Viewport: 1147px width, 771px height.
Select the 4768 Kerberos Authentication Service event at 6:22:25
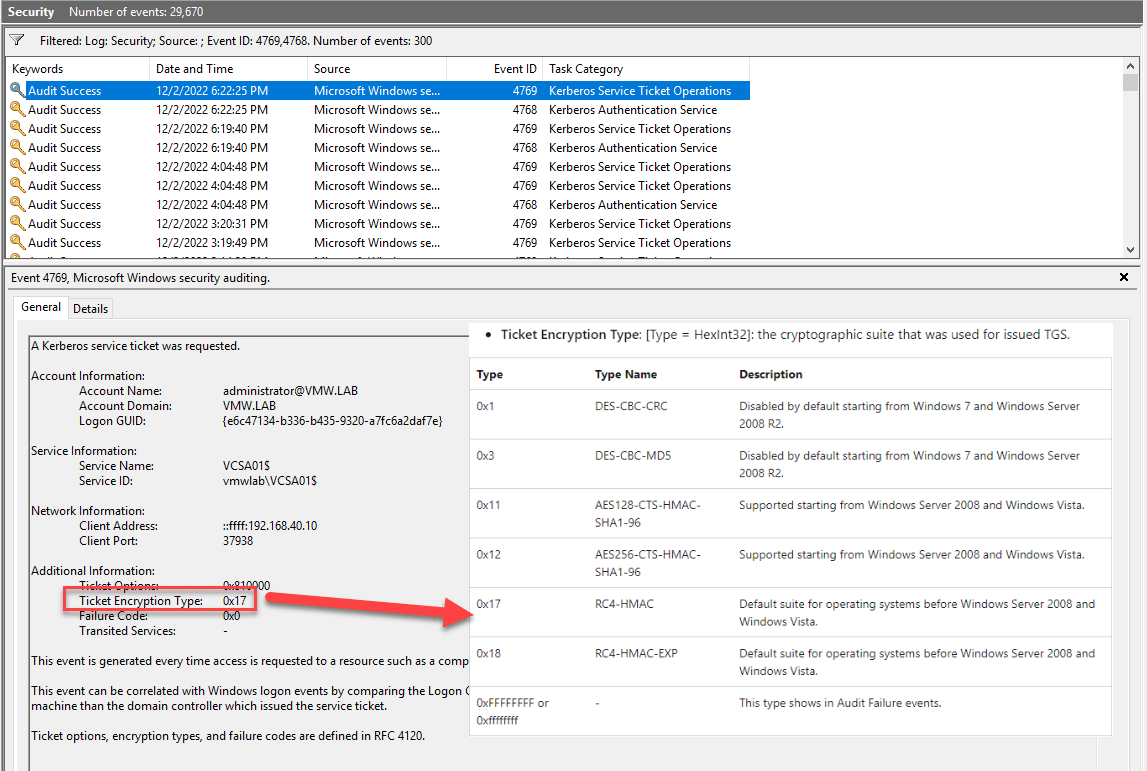tap(300, 109)
